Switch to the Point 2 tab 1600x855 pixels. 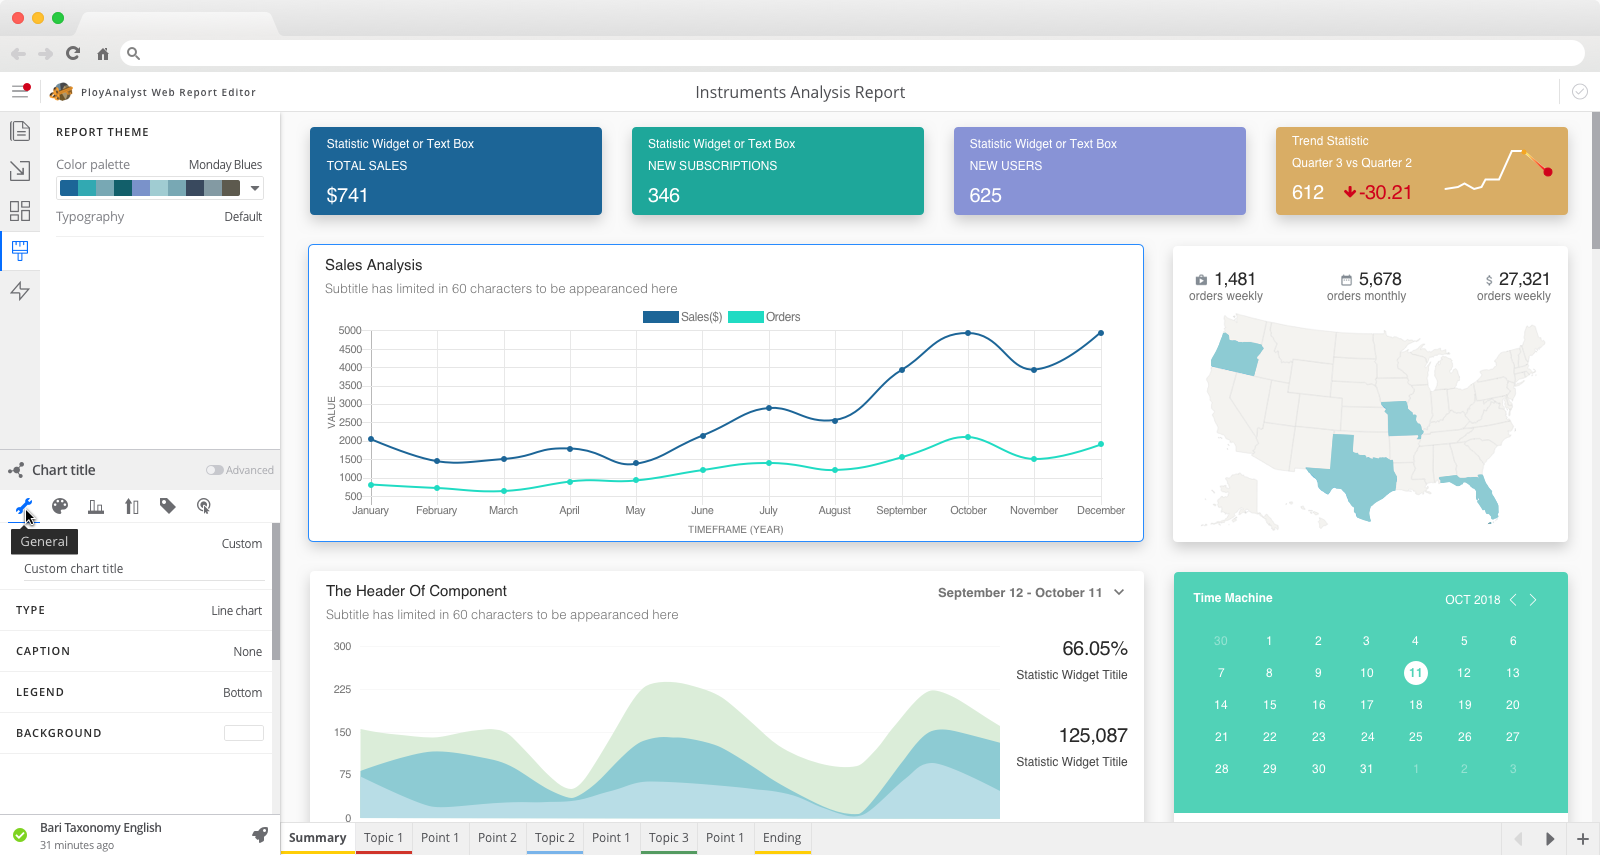pos(497,838)
